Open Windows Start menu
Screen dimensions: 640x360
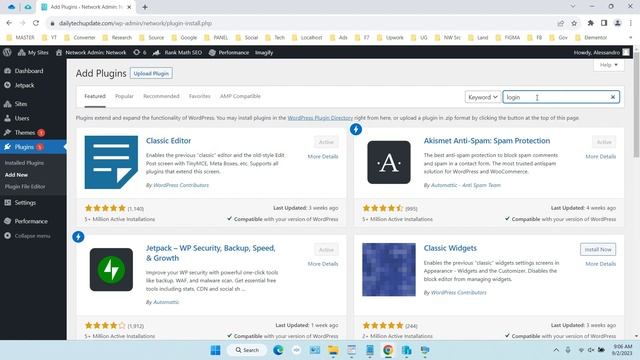point(215,350)
